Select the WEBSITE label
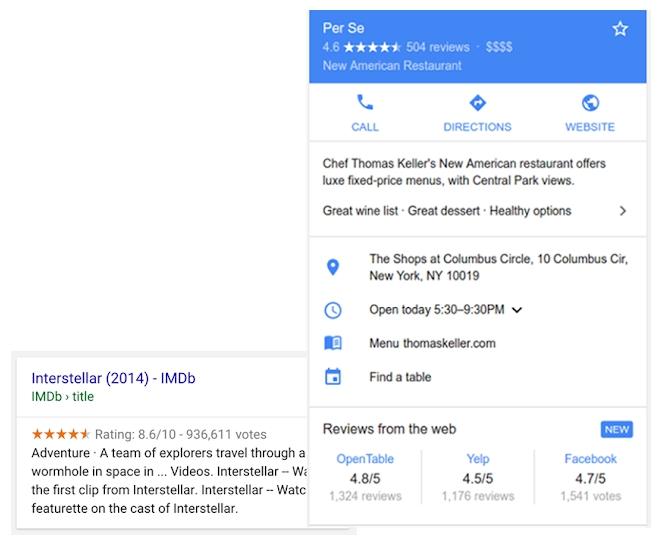The width and height of the screenshot is (665, 536). pyautogui.click(x=590, y=127)
